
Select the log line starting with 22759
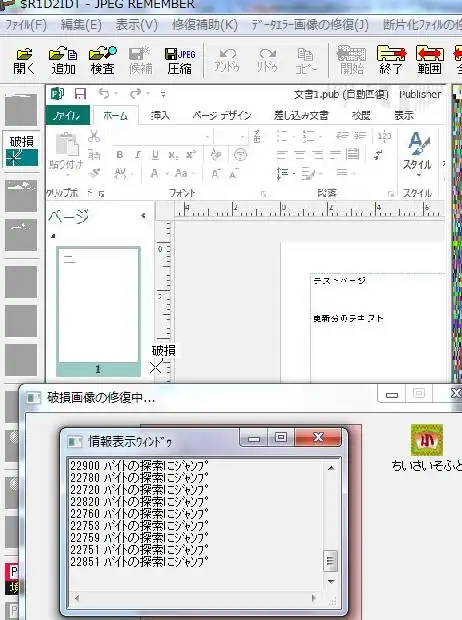click(139, 538)
